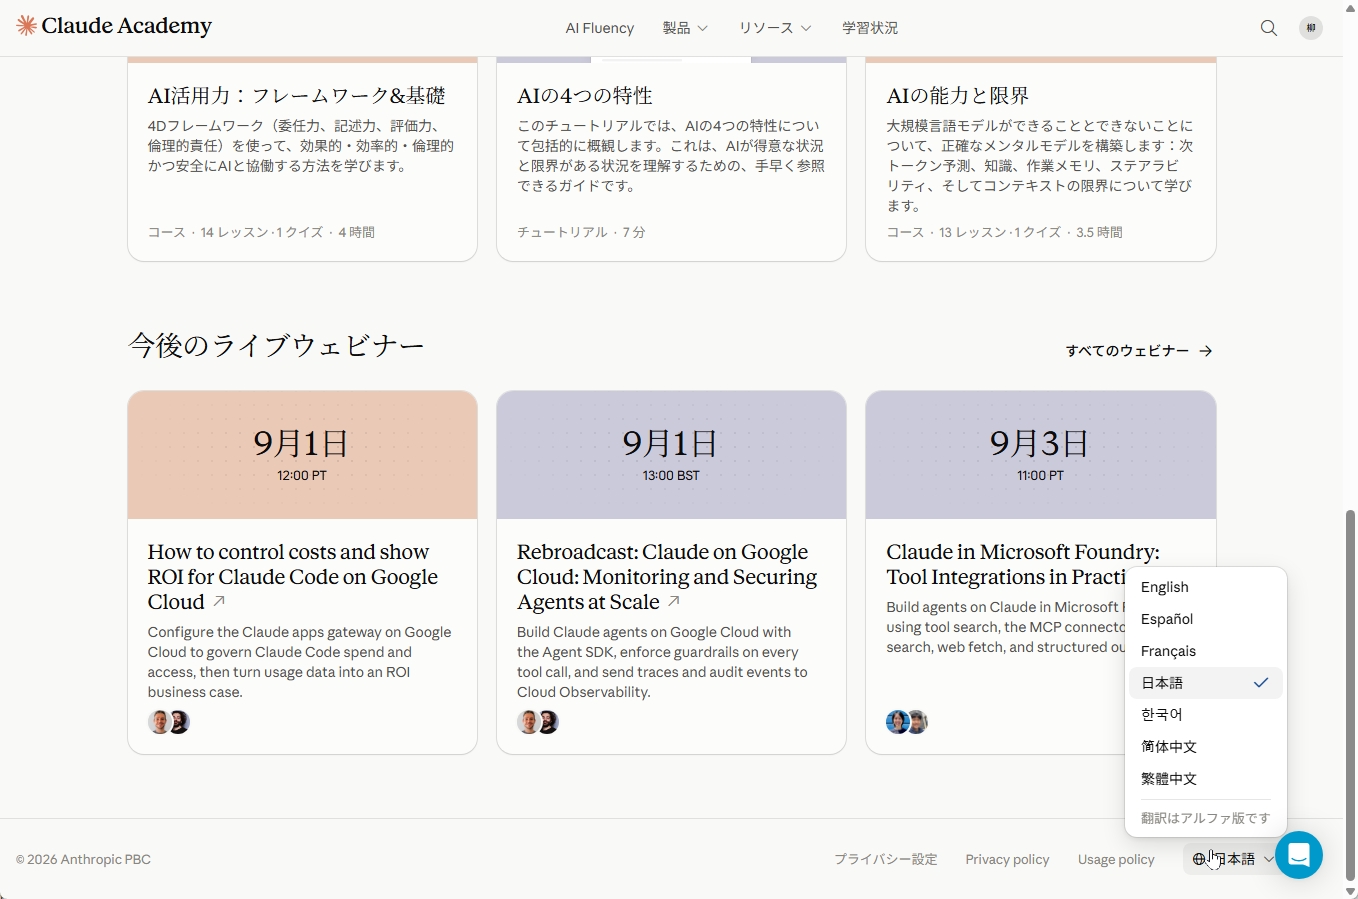Click the page vertical scrollbar thumb
1358x899 pixels.
[x=1350, y=695]
